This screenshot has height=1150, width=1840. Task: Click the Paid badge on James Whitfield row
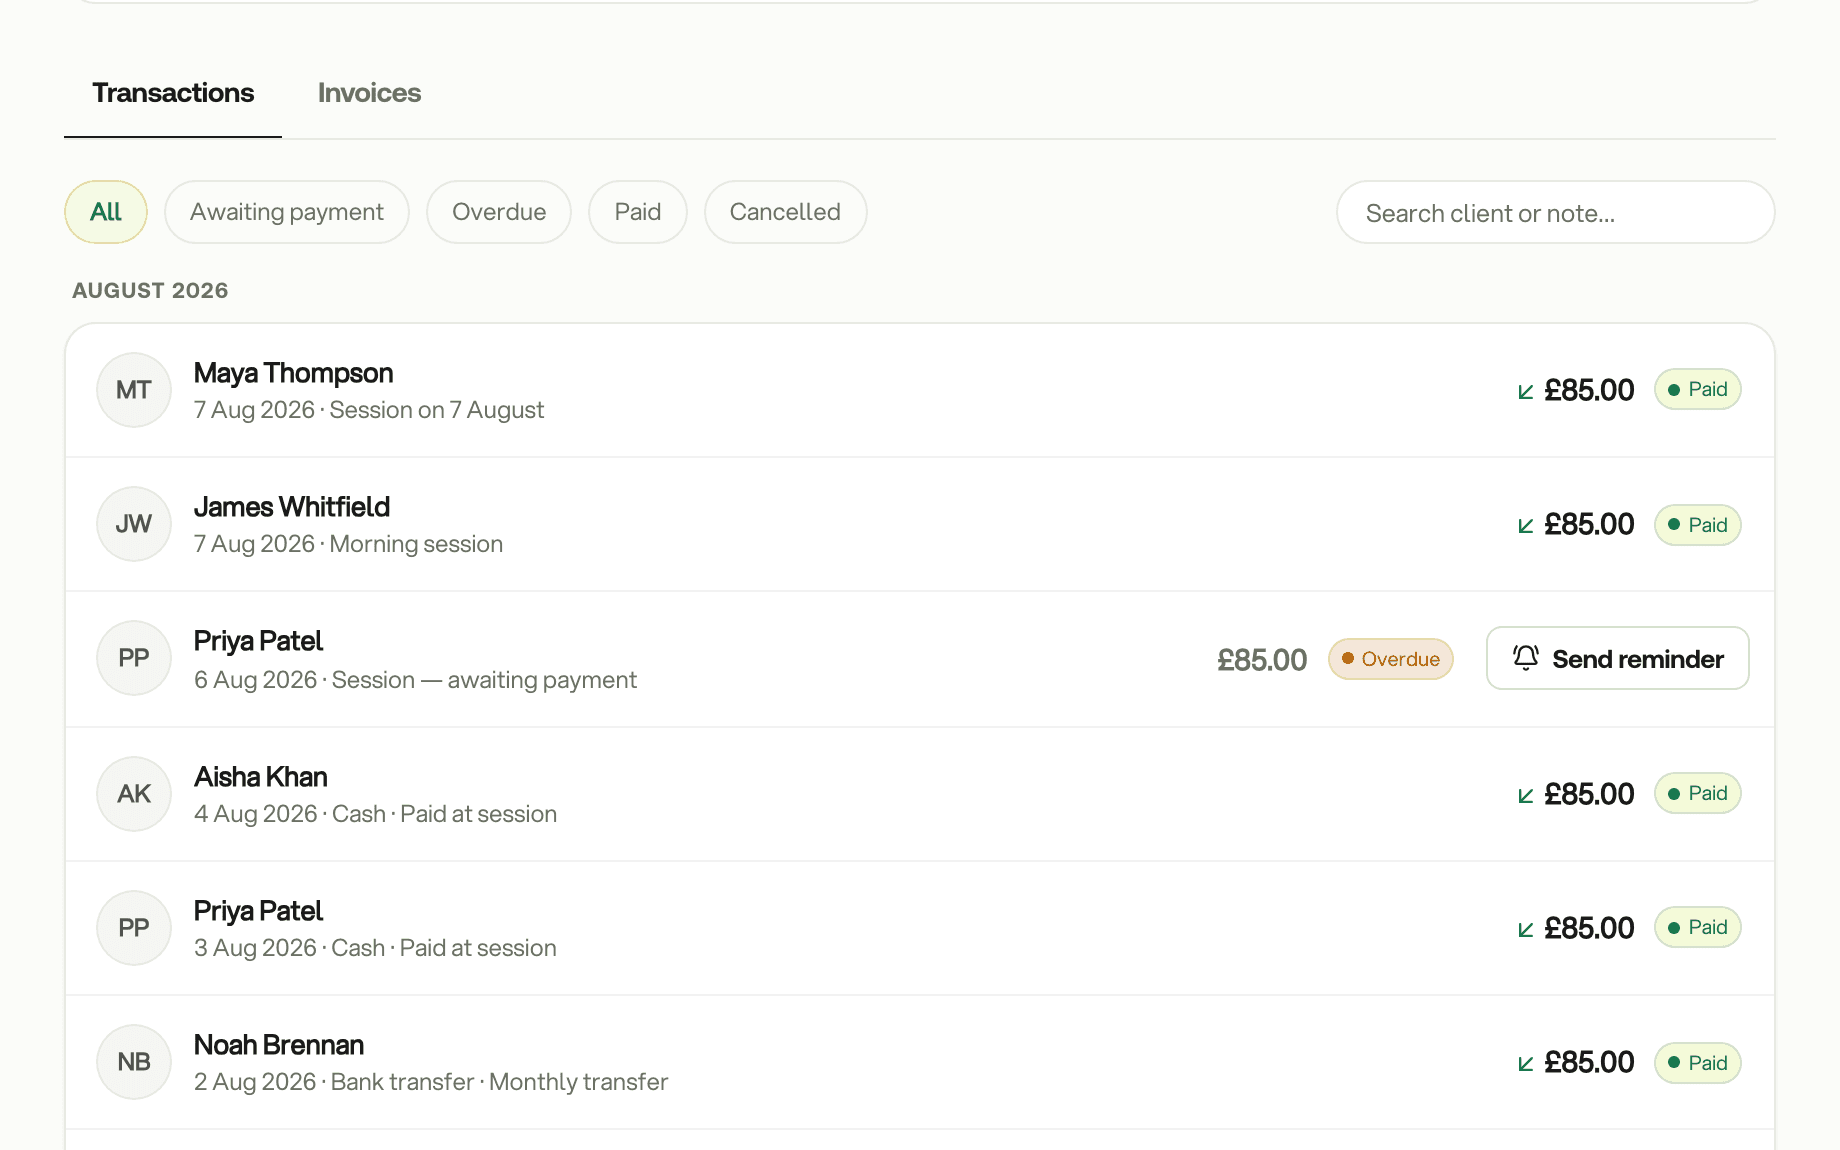click(x=1698, y=525)
